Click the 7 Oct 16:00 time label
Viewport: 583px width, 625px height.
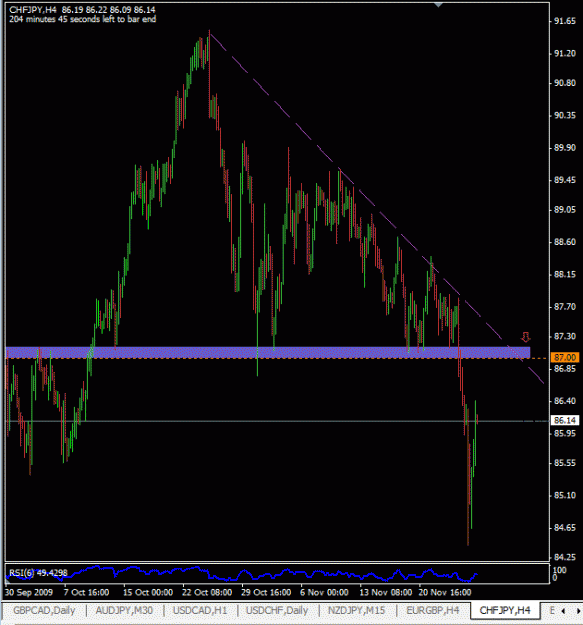click(x=86, y=592)
